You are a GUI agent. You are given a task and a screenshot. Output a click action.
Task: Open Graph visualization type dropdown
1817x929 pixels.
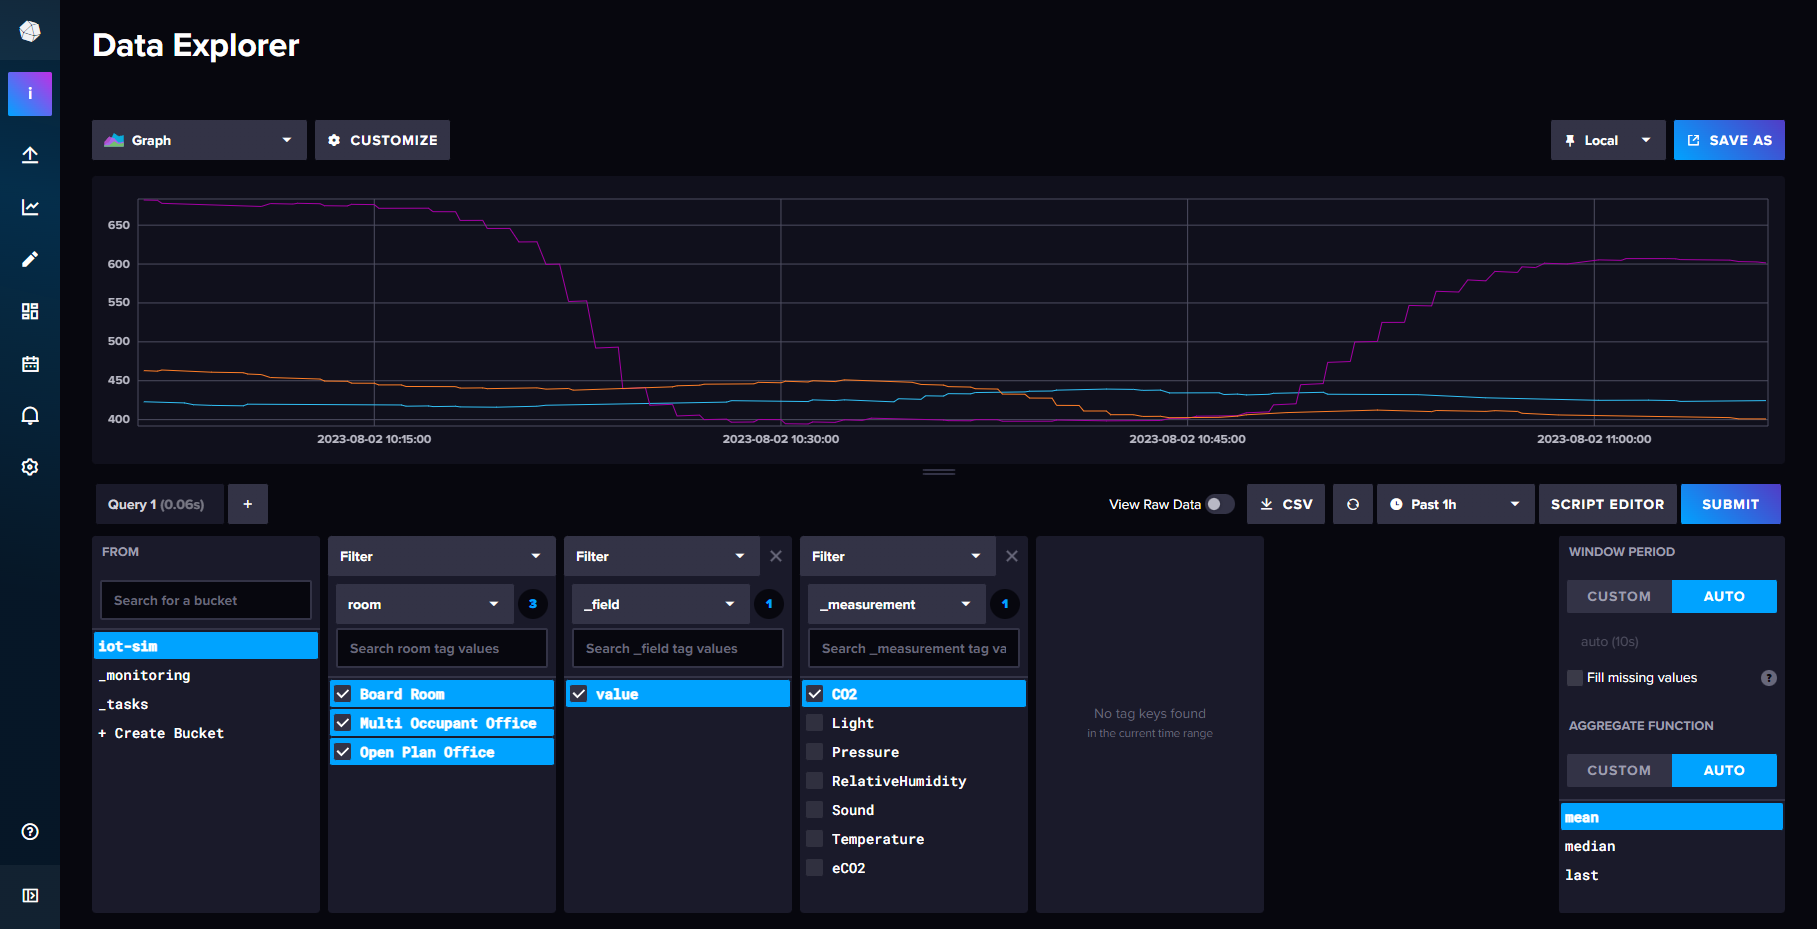199,140
